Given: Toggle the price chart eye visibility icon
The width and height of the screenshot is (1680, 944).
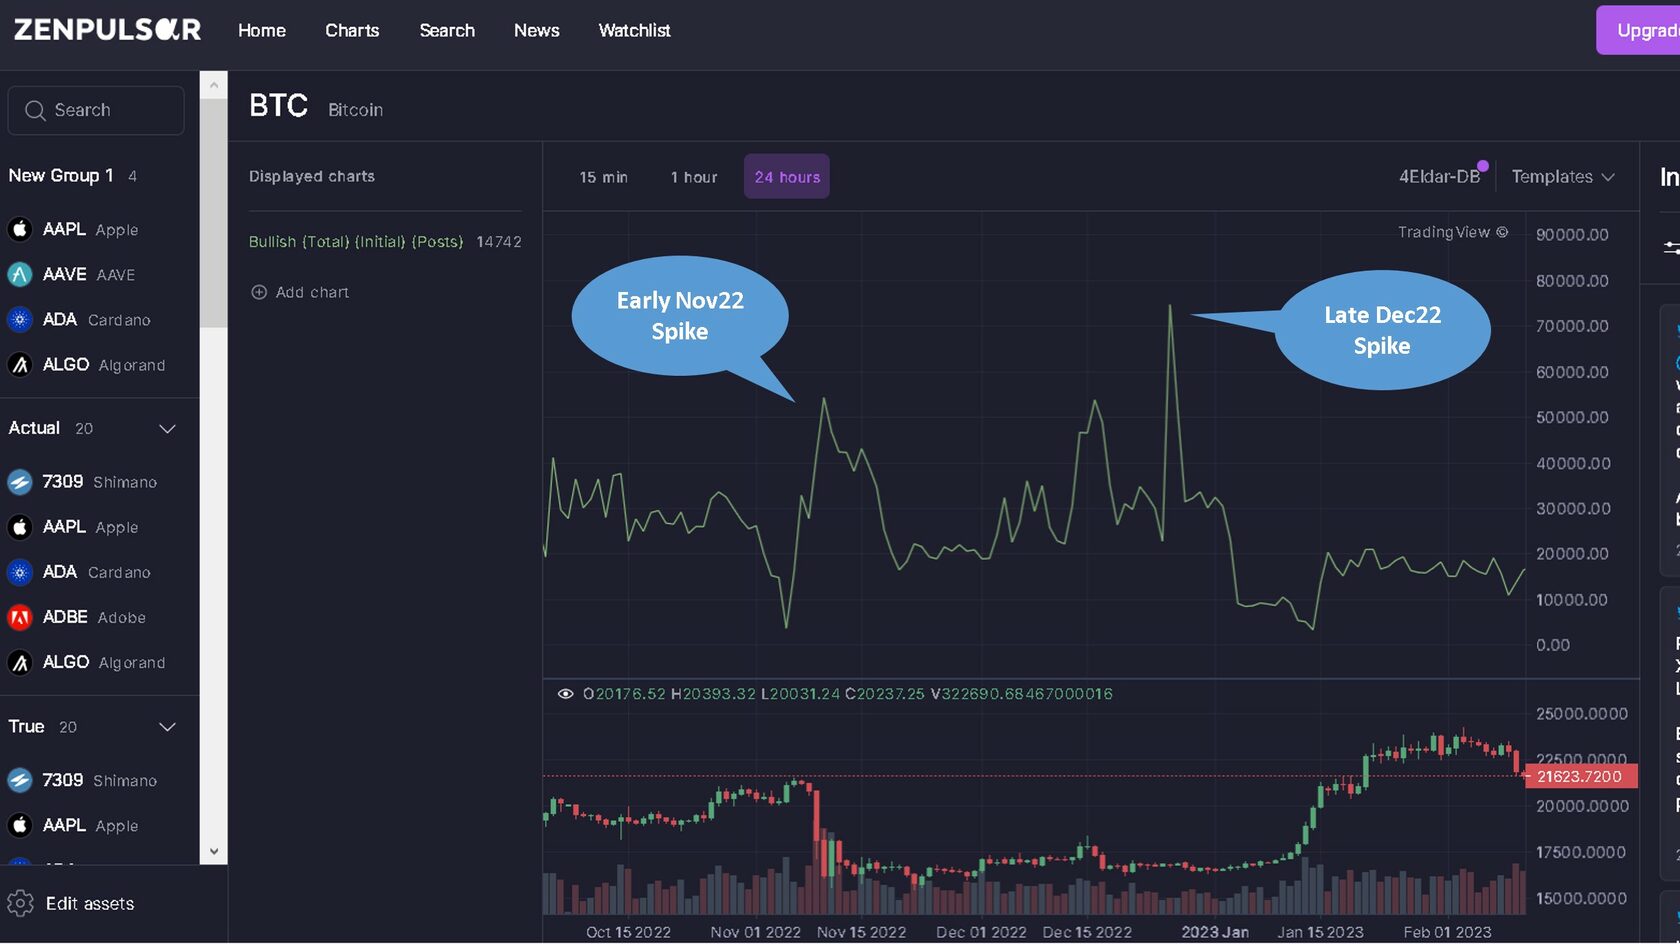Looking at the screenshot, I should point(565,694).
